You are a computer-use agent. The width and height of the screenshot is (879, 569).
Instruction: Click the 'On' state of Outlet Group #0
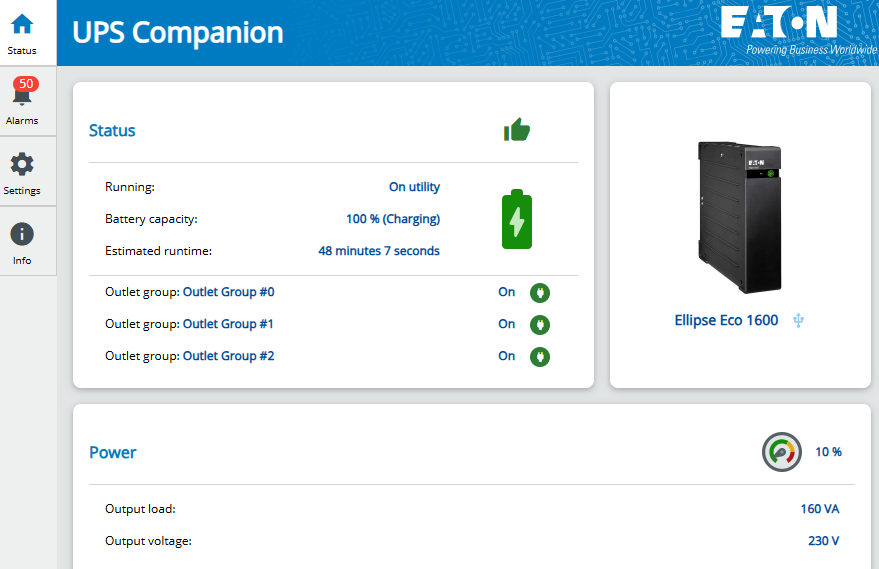click(x=507, y=292)
